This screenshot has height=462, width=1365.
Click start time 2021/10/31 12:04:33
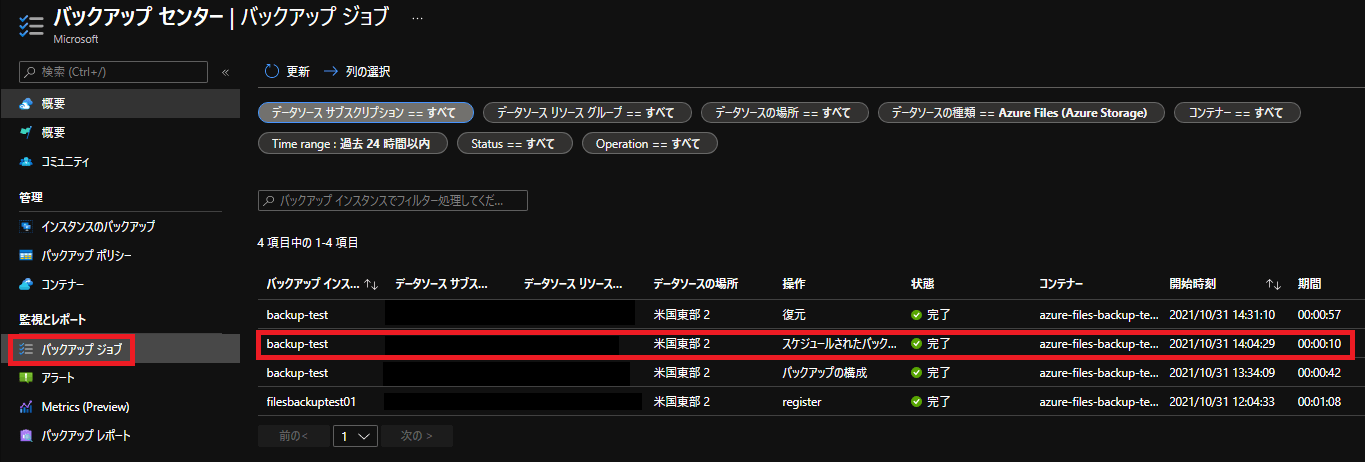pyautogui.click(x=1224, y=402)
